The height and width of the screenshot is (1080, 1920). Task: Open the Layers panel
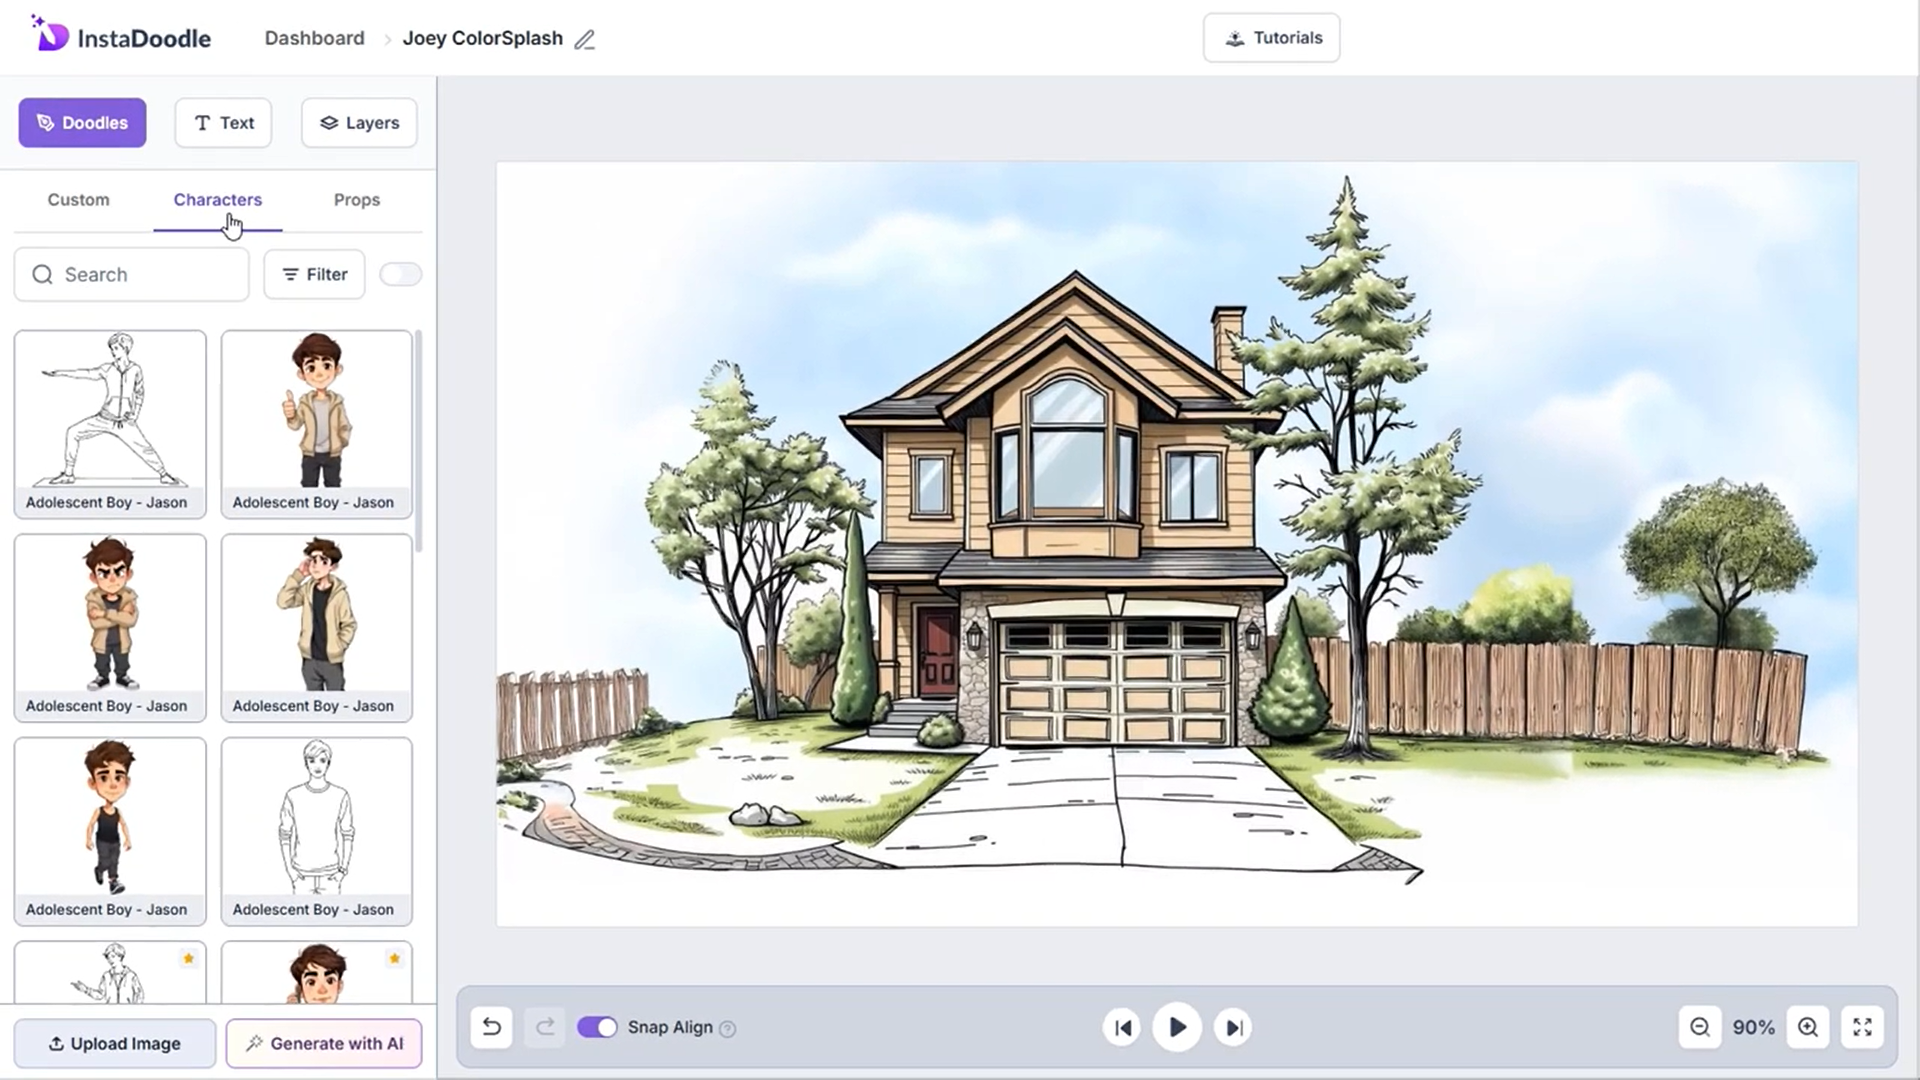[x=359, y=123]
